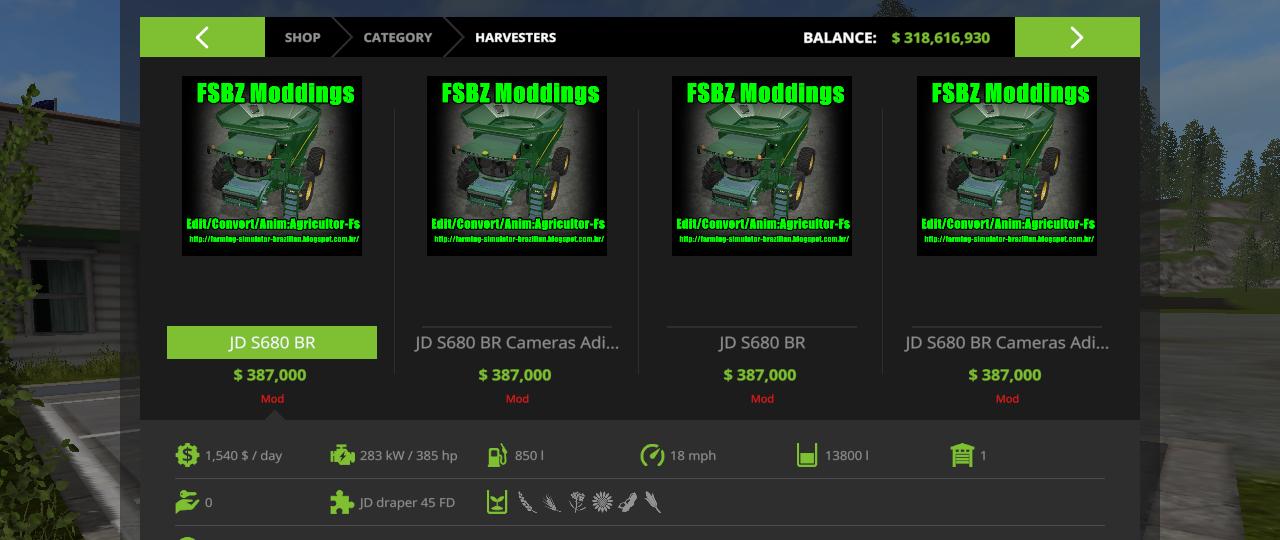Click the fourth FSBZ Moddings harvester thumbnail
Screen dimensions: 1280x540
(x=1007, y=166)
